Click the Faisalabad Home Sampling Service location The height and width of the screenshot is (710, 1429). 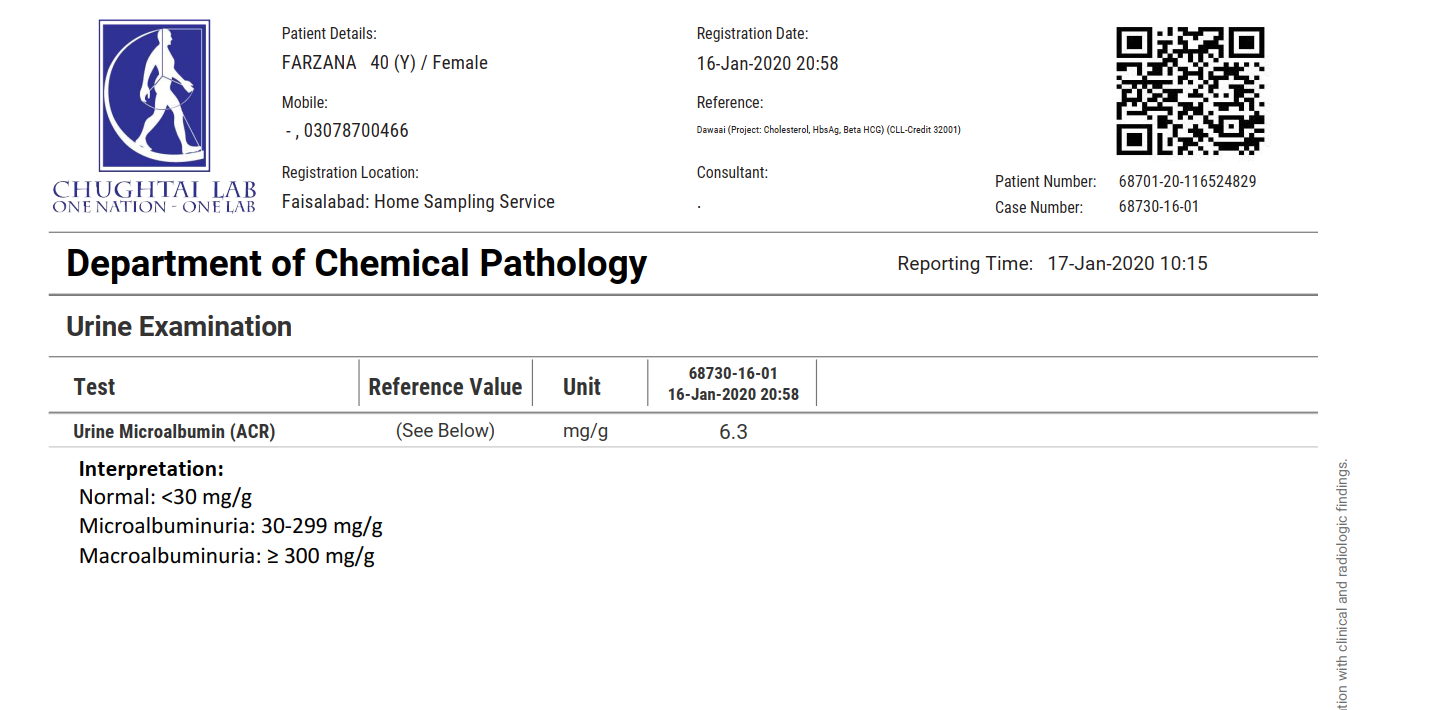click(418, 202)
